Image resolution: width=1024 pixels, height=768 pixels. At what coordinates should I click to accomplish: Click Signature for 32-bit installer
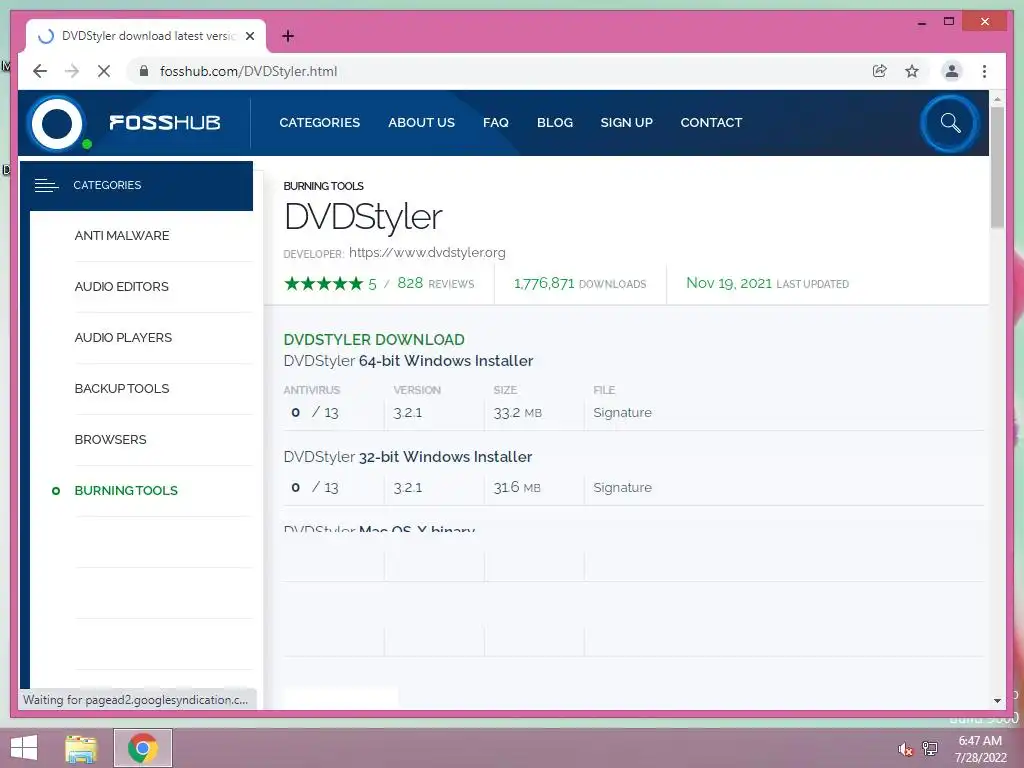pyautogui.click(x=622, y=488)
